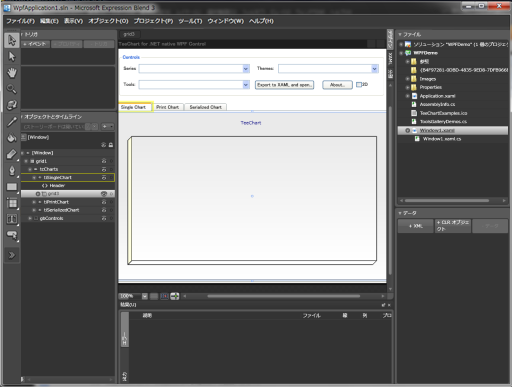The height and width of the screenshot is (387, 512).
Task: Select the Camera Orbit tool
Action: click(12, 105)
